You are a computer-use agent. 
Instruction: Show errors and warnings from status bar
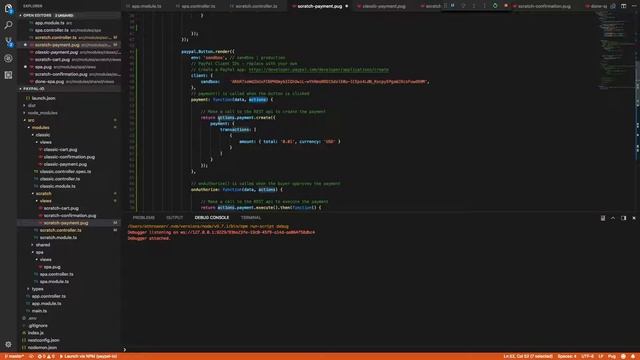46,356
